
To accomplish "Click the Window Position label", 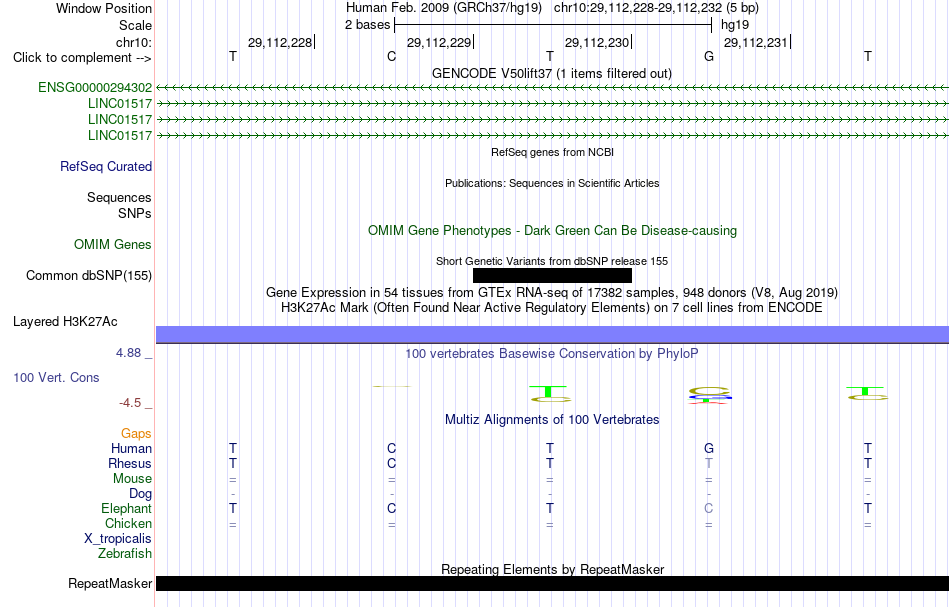I will click(x=104, y=8).
